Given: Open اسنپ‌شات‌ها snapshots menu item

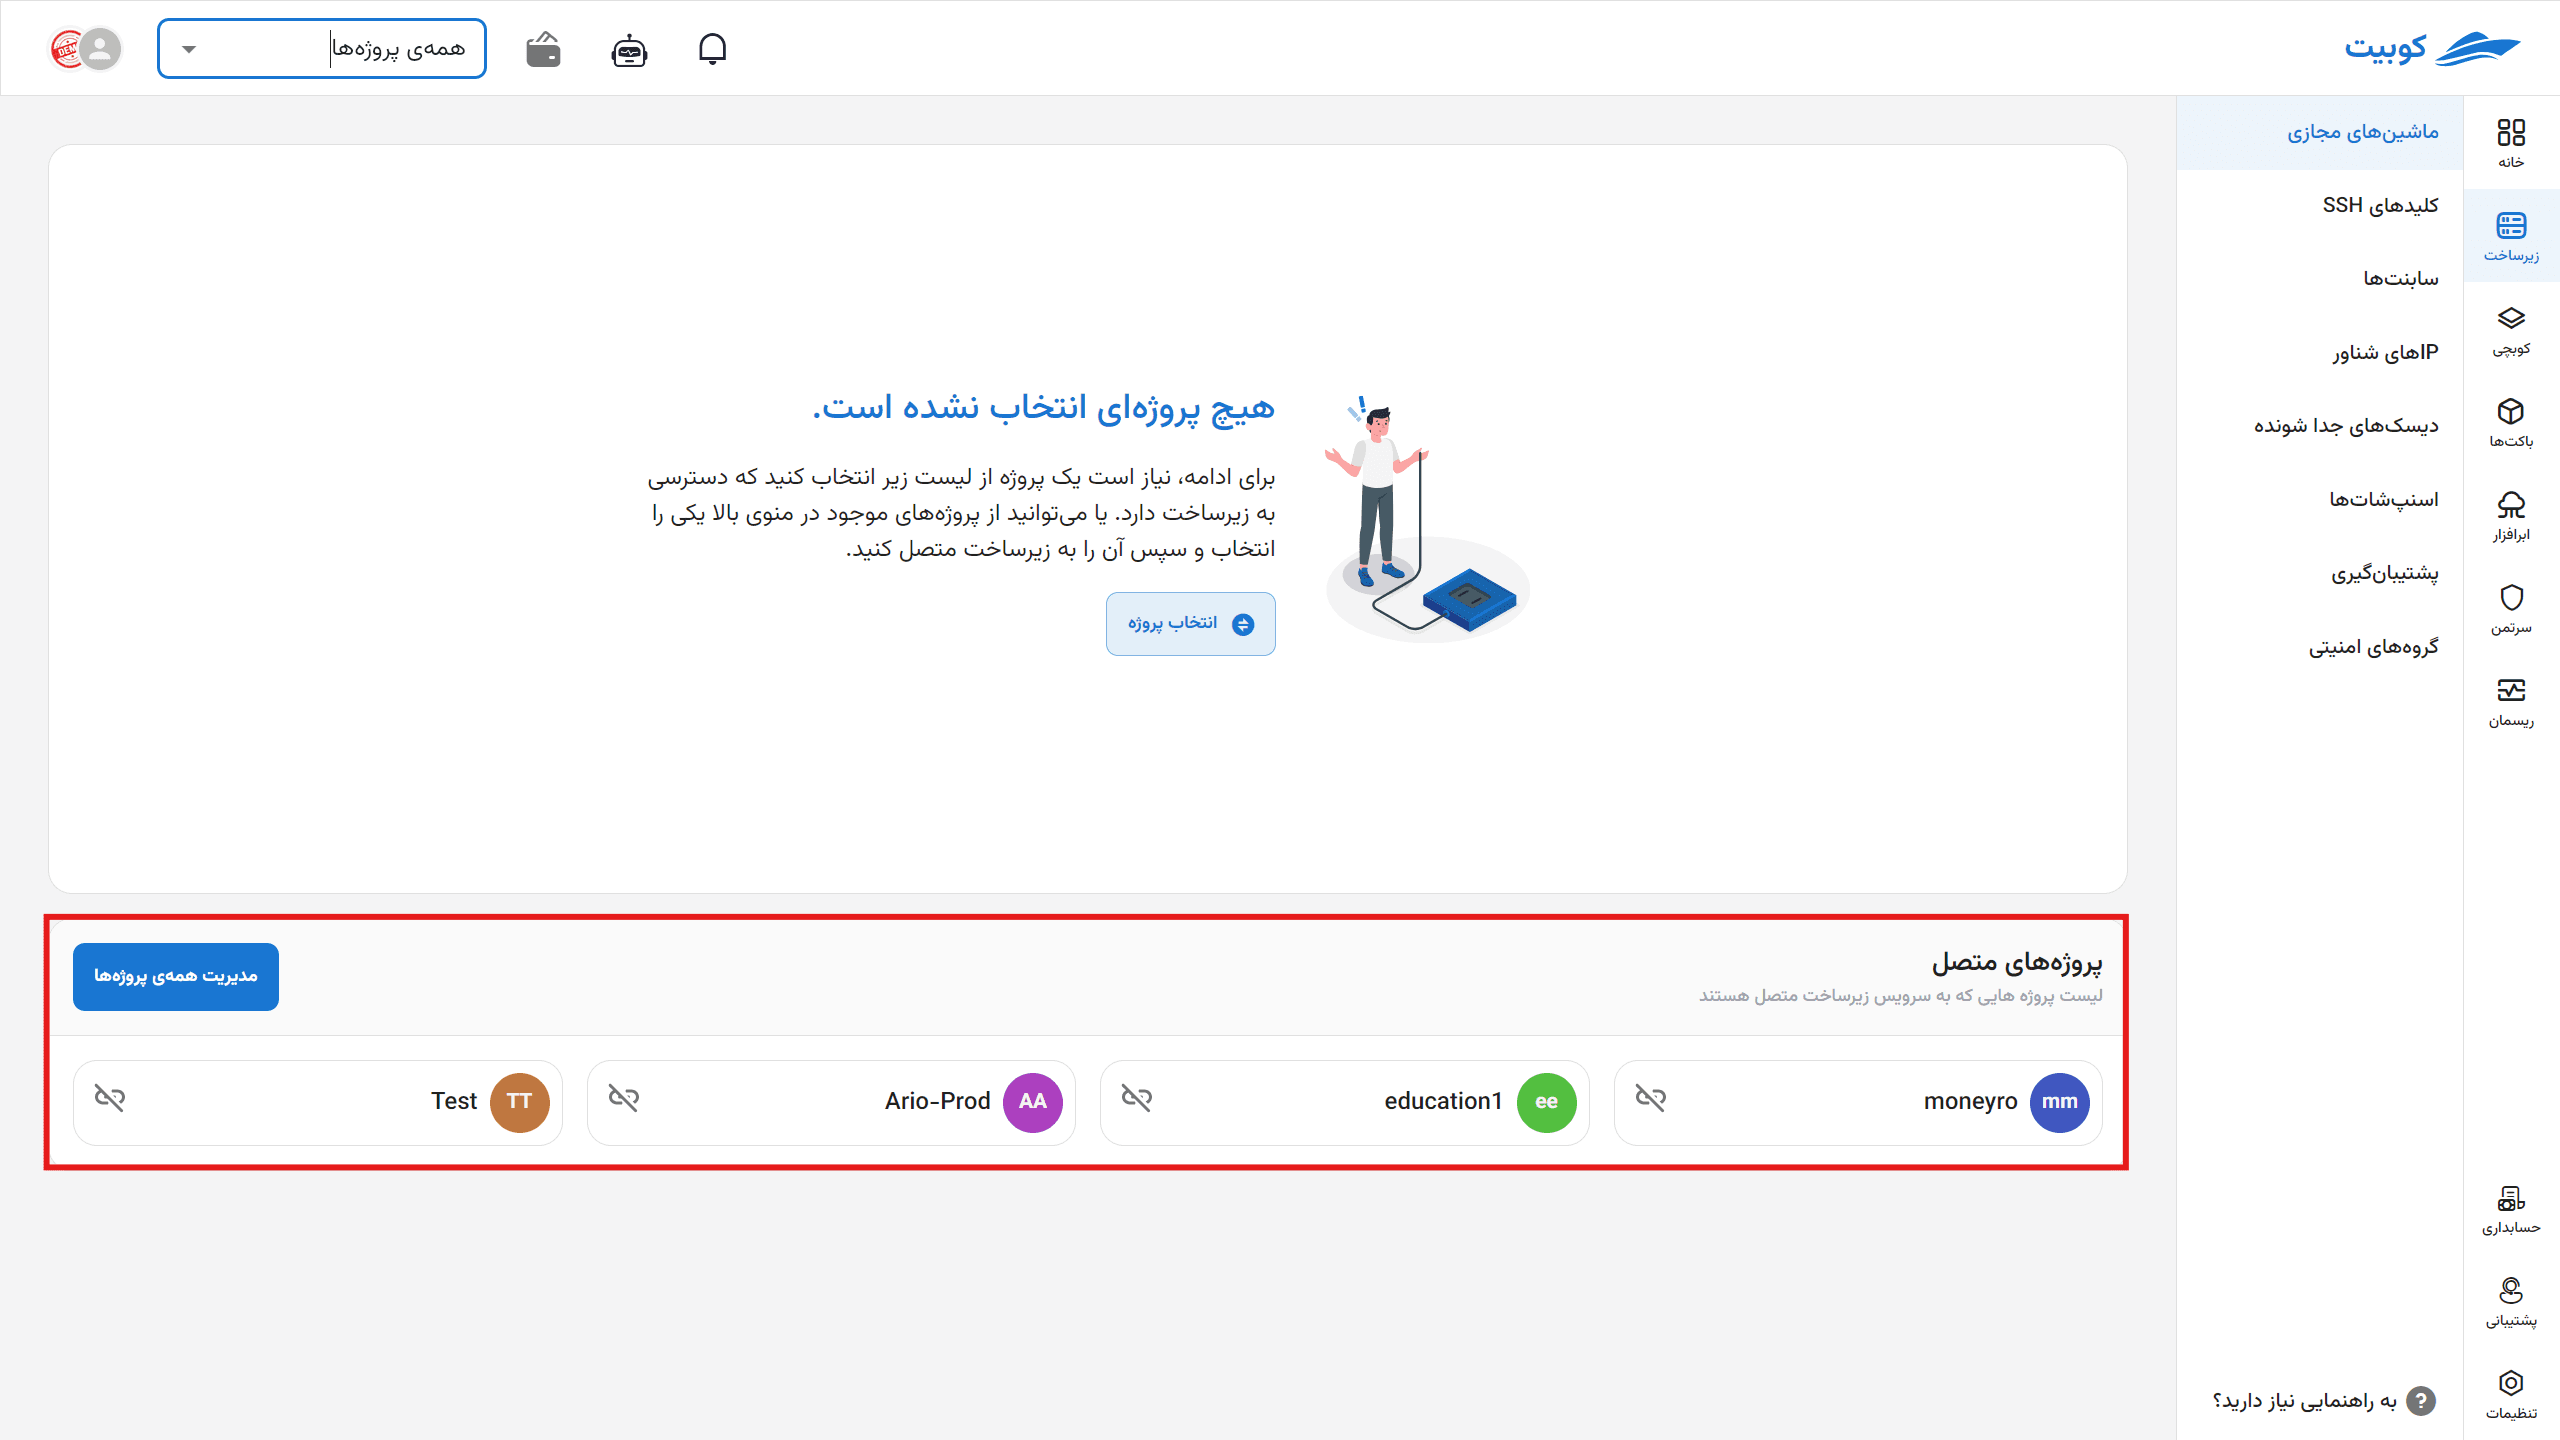Looking at the screenshot, I should tap(2320, 499).
